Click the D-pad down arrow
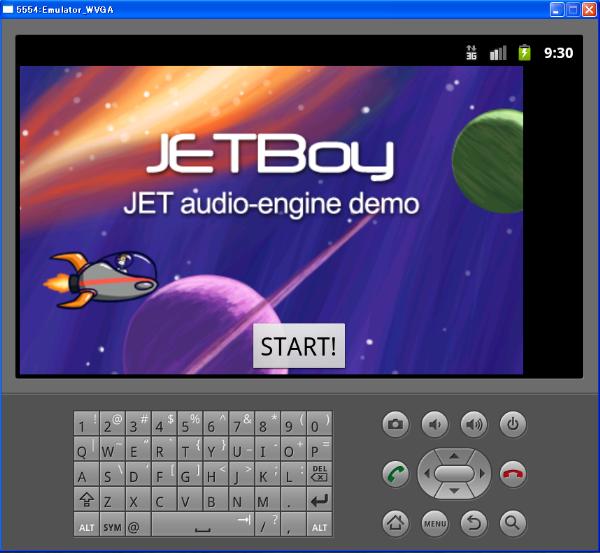The height and width of the screenshot is (553, 600). click(x=454, y=491)
